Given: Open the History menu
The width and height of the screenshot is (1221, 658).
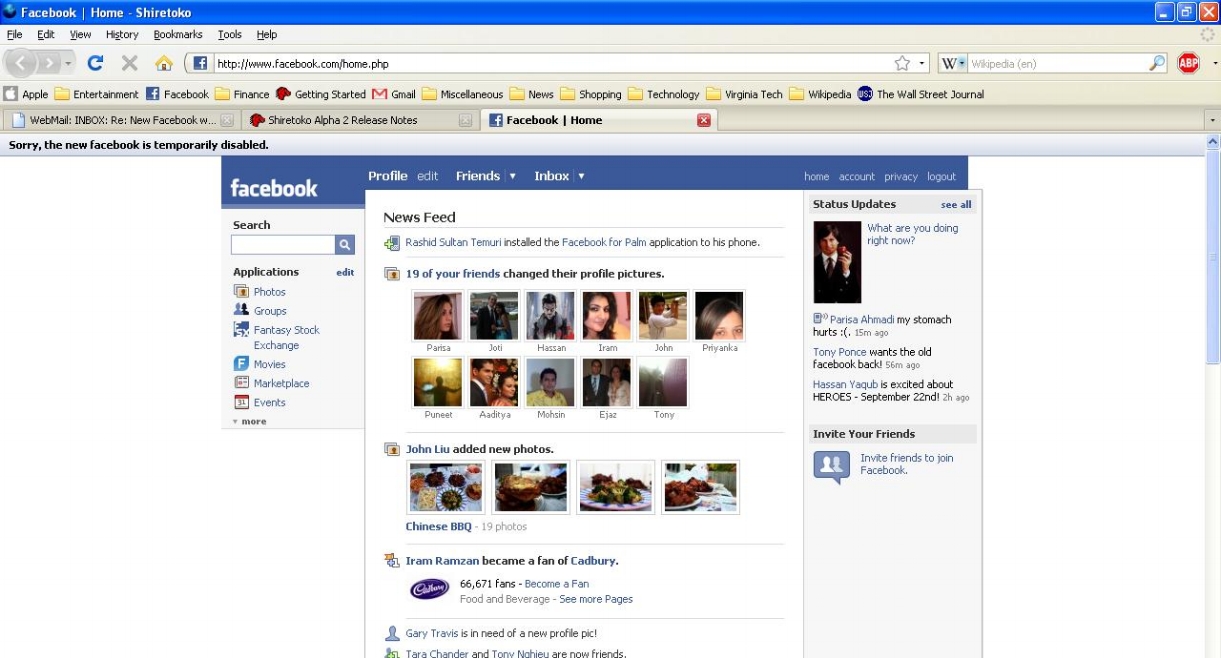Looking at the screenshot, I should tap(122, 34).
